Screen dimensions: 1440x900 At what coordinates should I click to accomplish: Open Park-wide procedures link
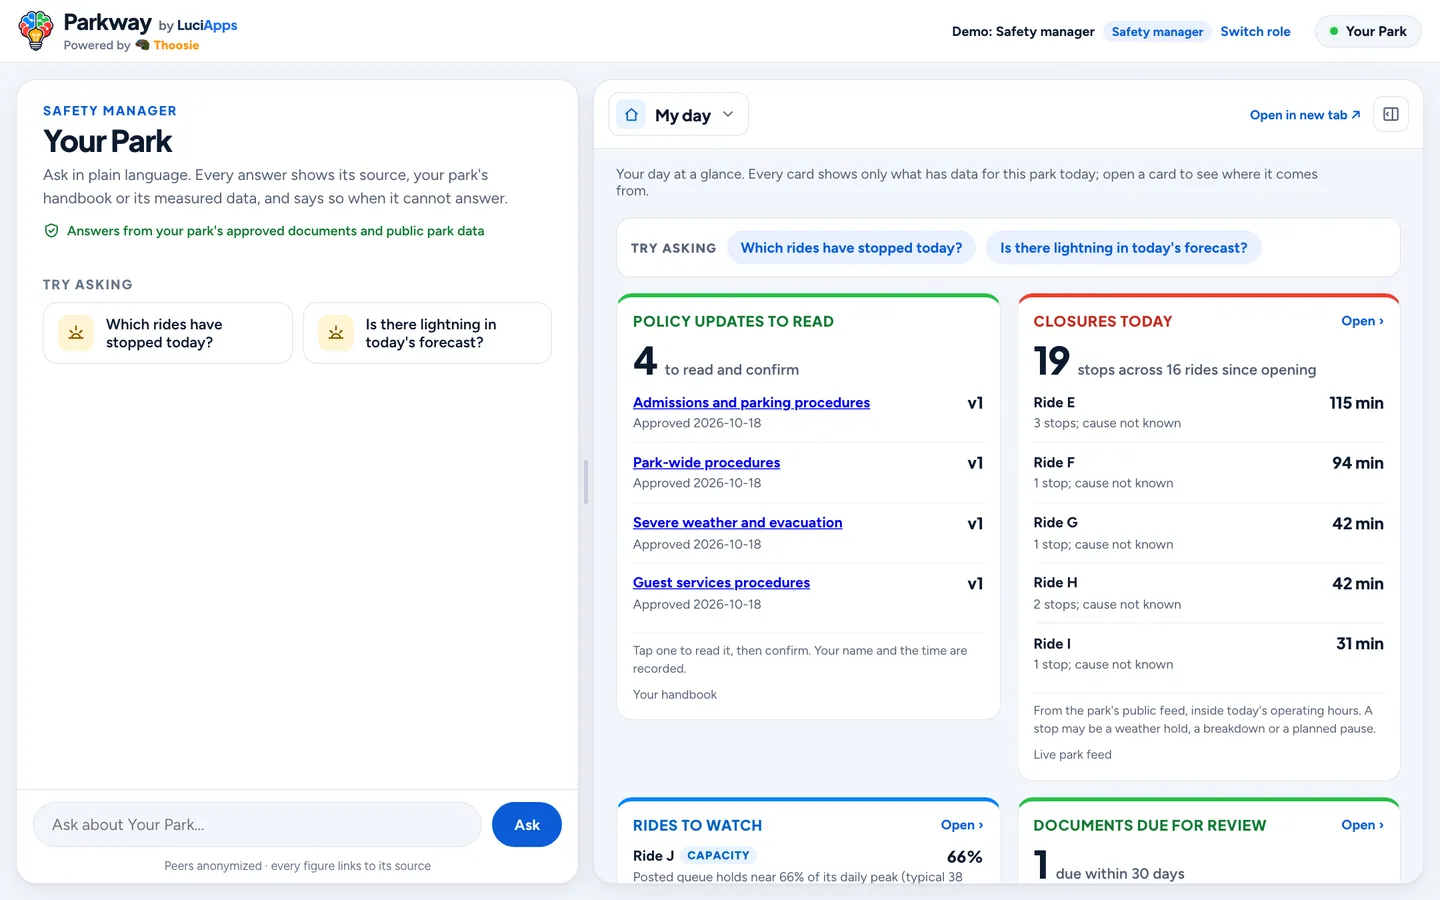[x=706, y=462]
